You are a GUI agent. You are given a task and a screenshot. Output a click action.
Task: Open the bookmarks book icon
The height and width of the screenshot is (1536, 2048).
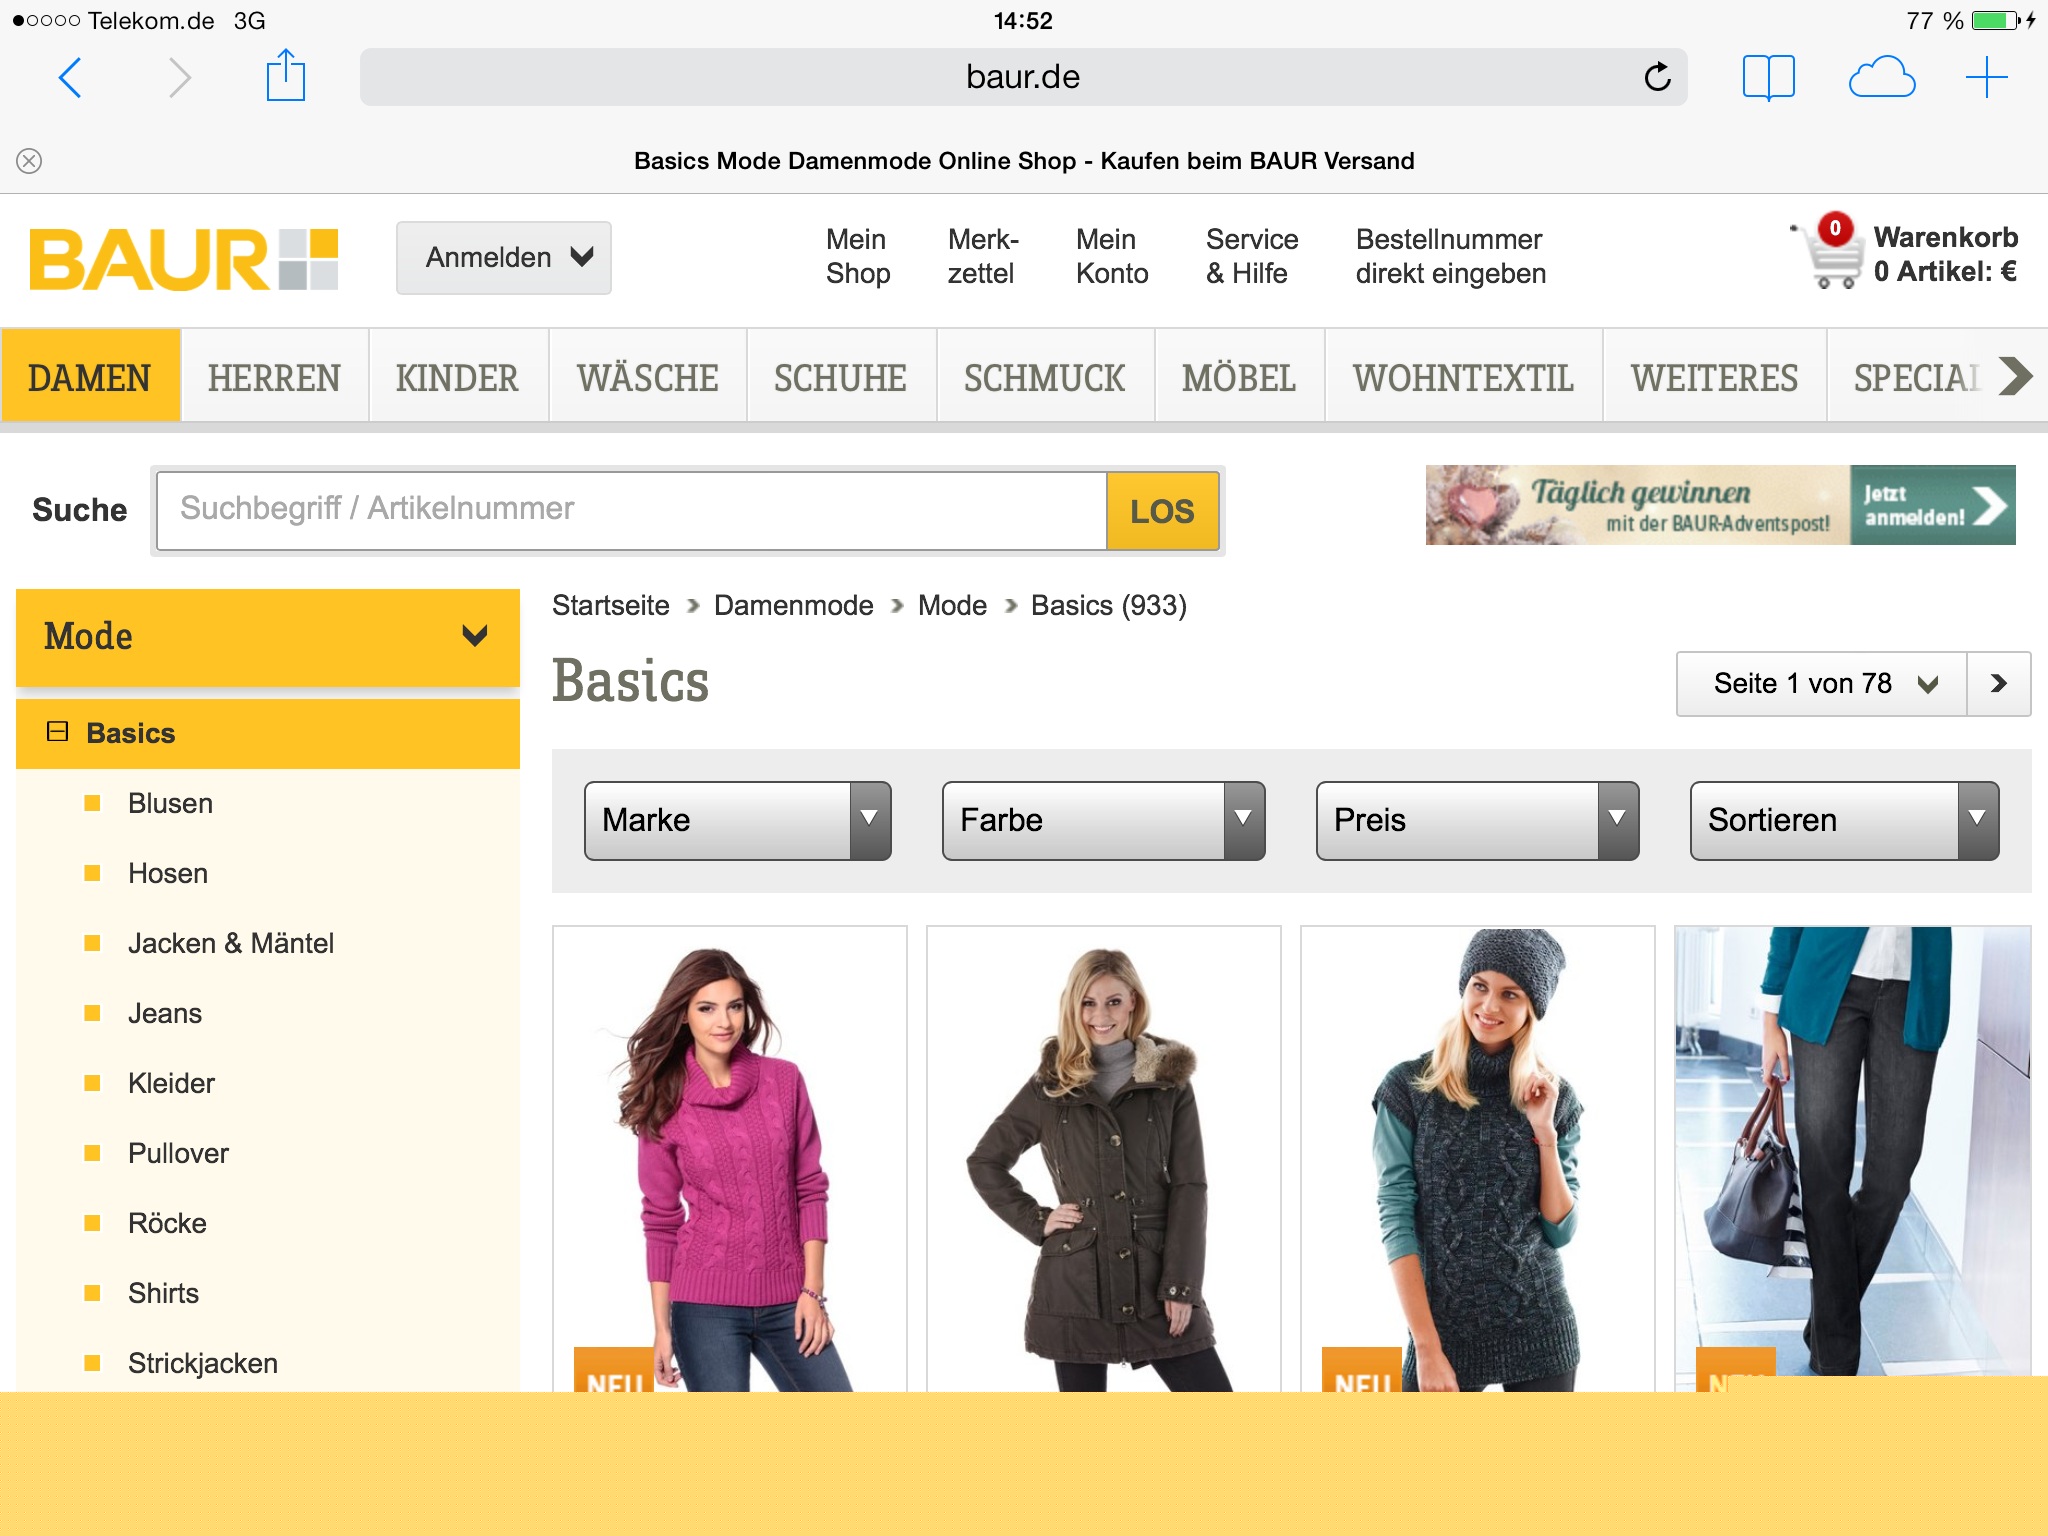[1768, 77]
